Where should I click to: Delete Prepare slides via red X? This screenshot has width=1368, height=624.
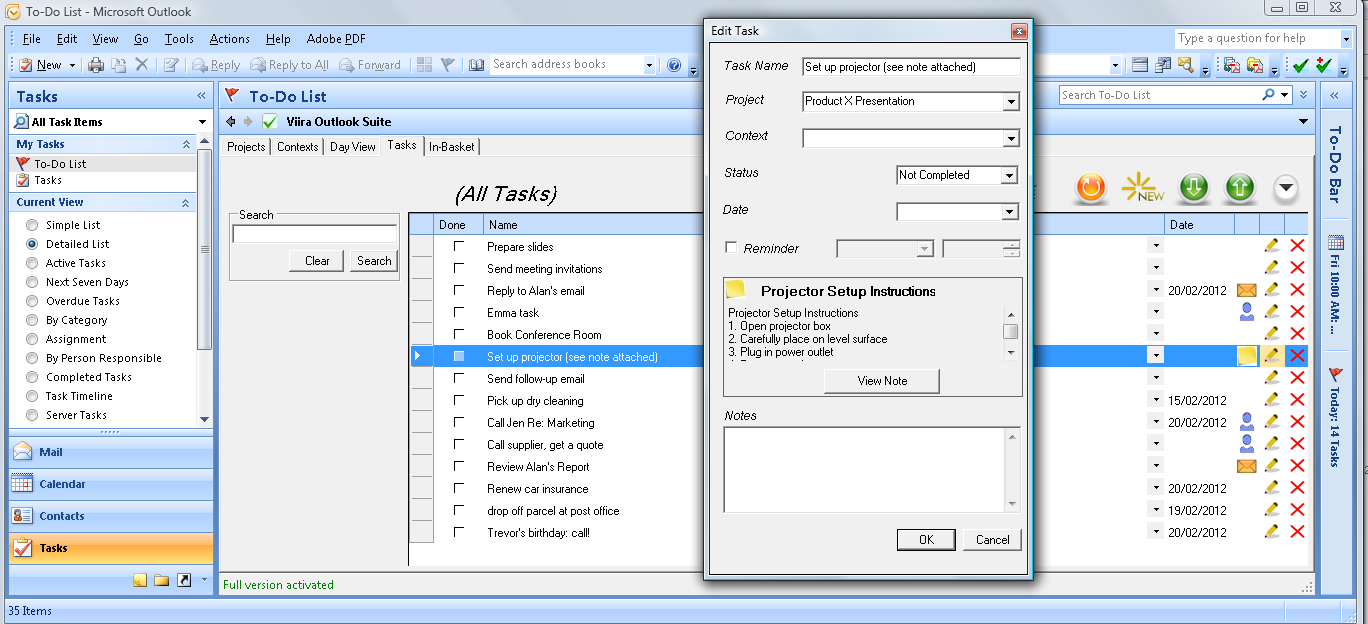pos(1297,245)
